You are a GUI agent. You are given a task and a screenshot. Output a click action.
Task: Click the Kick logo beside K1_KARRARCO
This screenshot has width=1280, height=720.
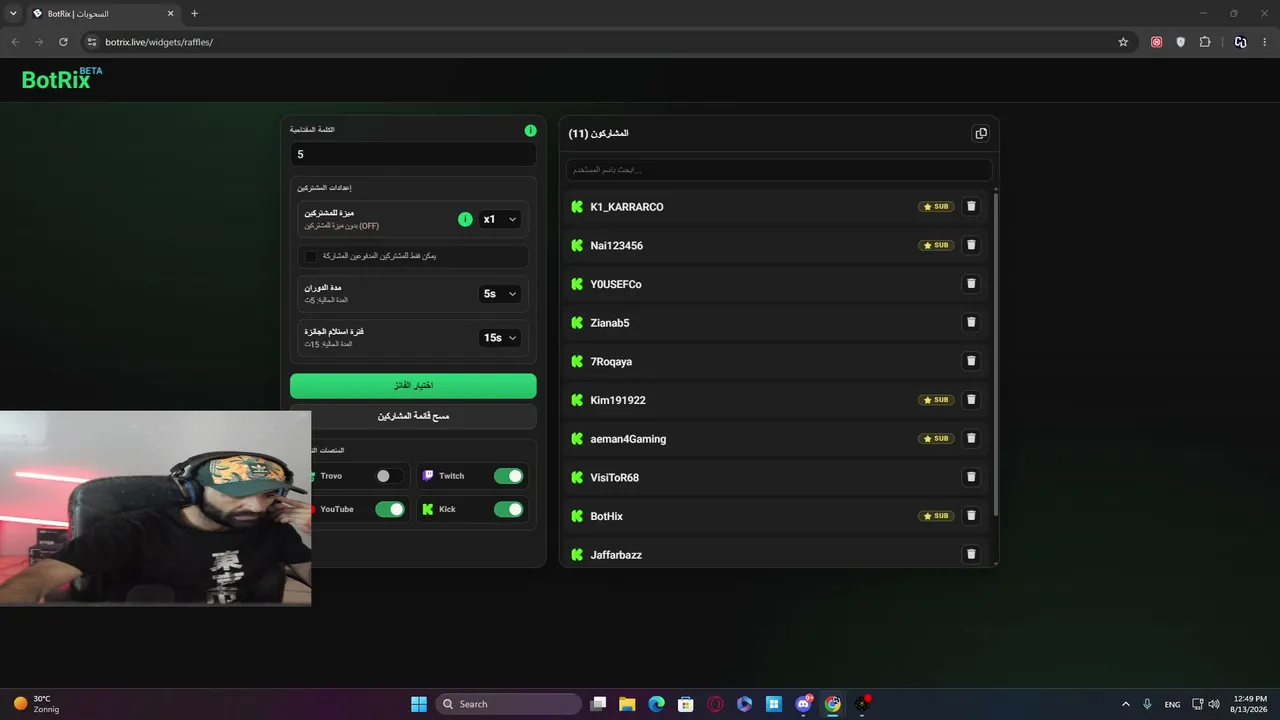[x=577, y=207]
